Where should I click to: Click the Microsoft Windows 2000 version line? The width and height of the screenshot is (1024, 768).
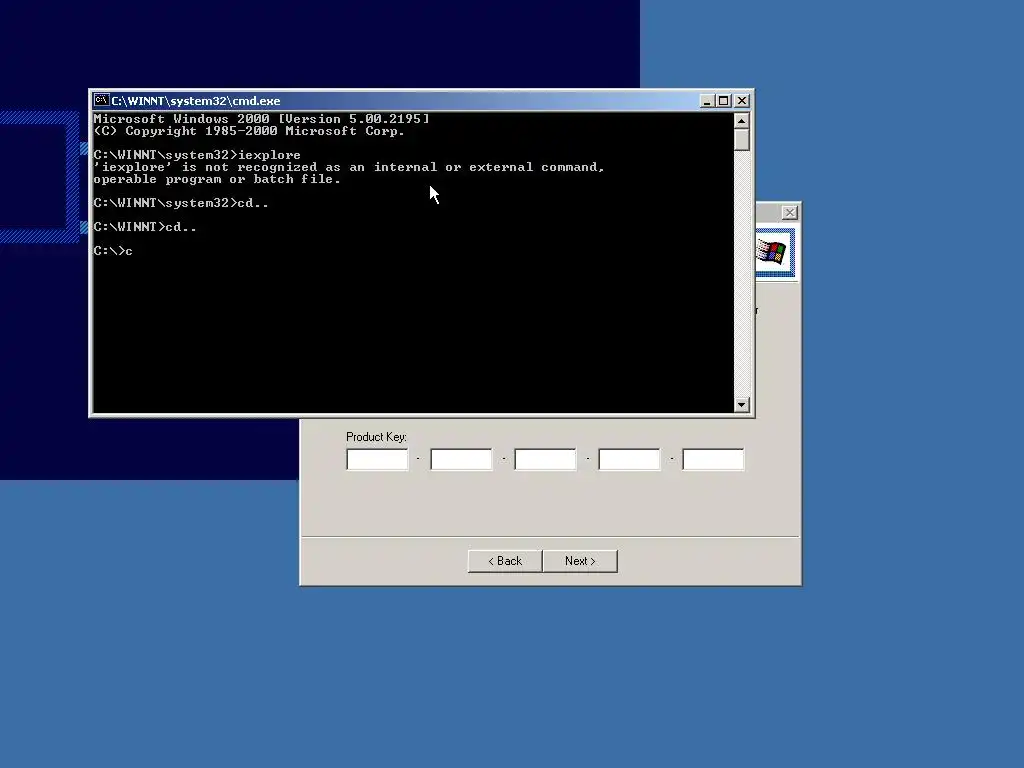pos(261,119)
